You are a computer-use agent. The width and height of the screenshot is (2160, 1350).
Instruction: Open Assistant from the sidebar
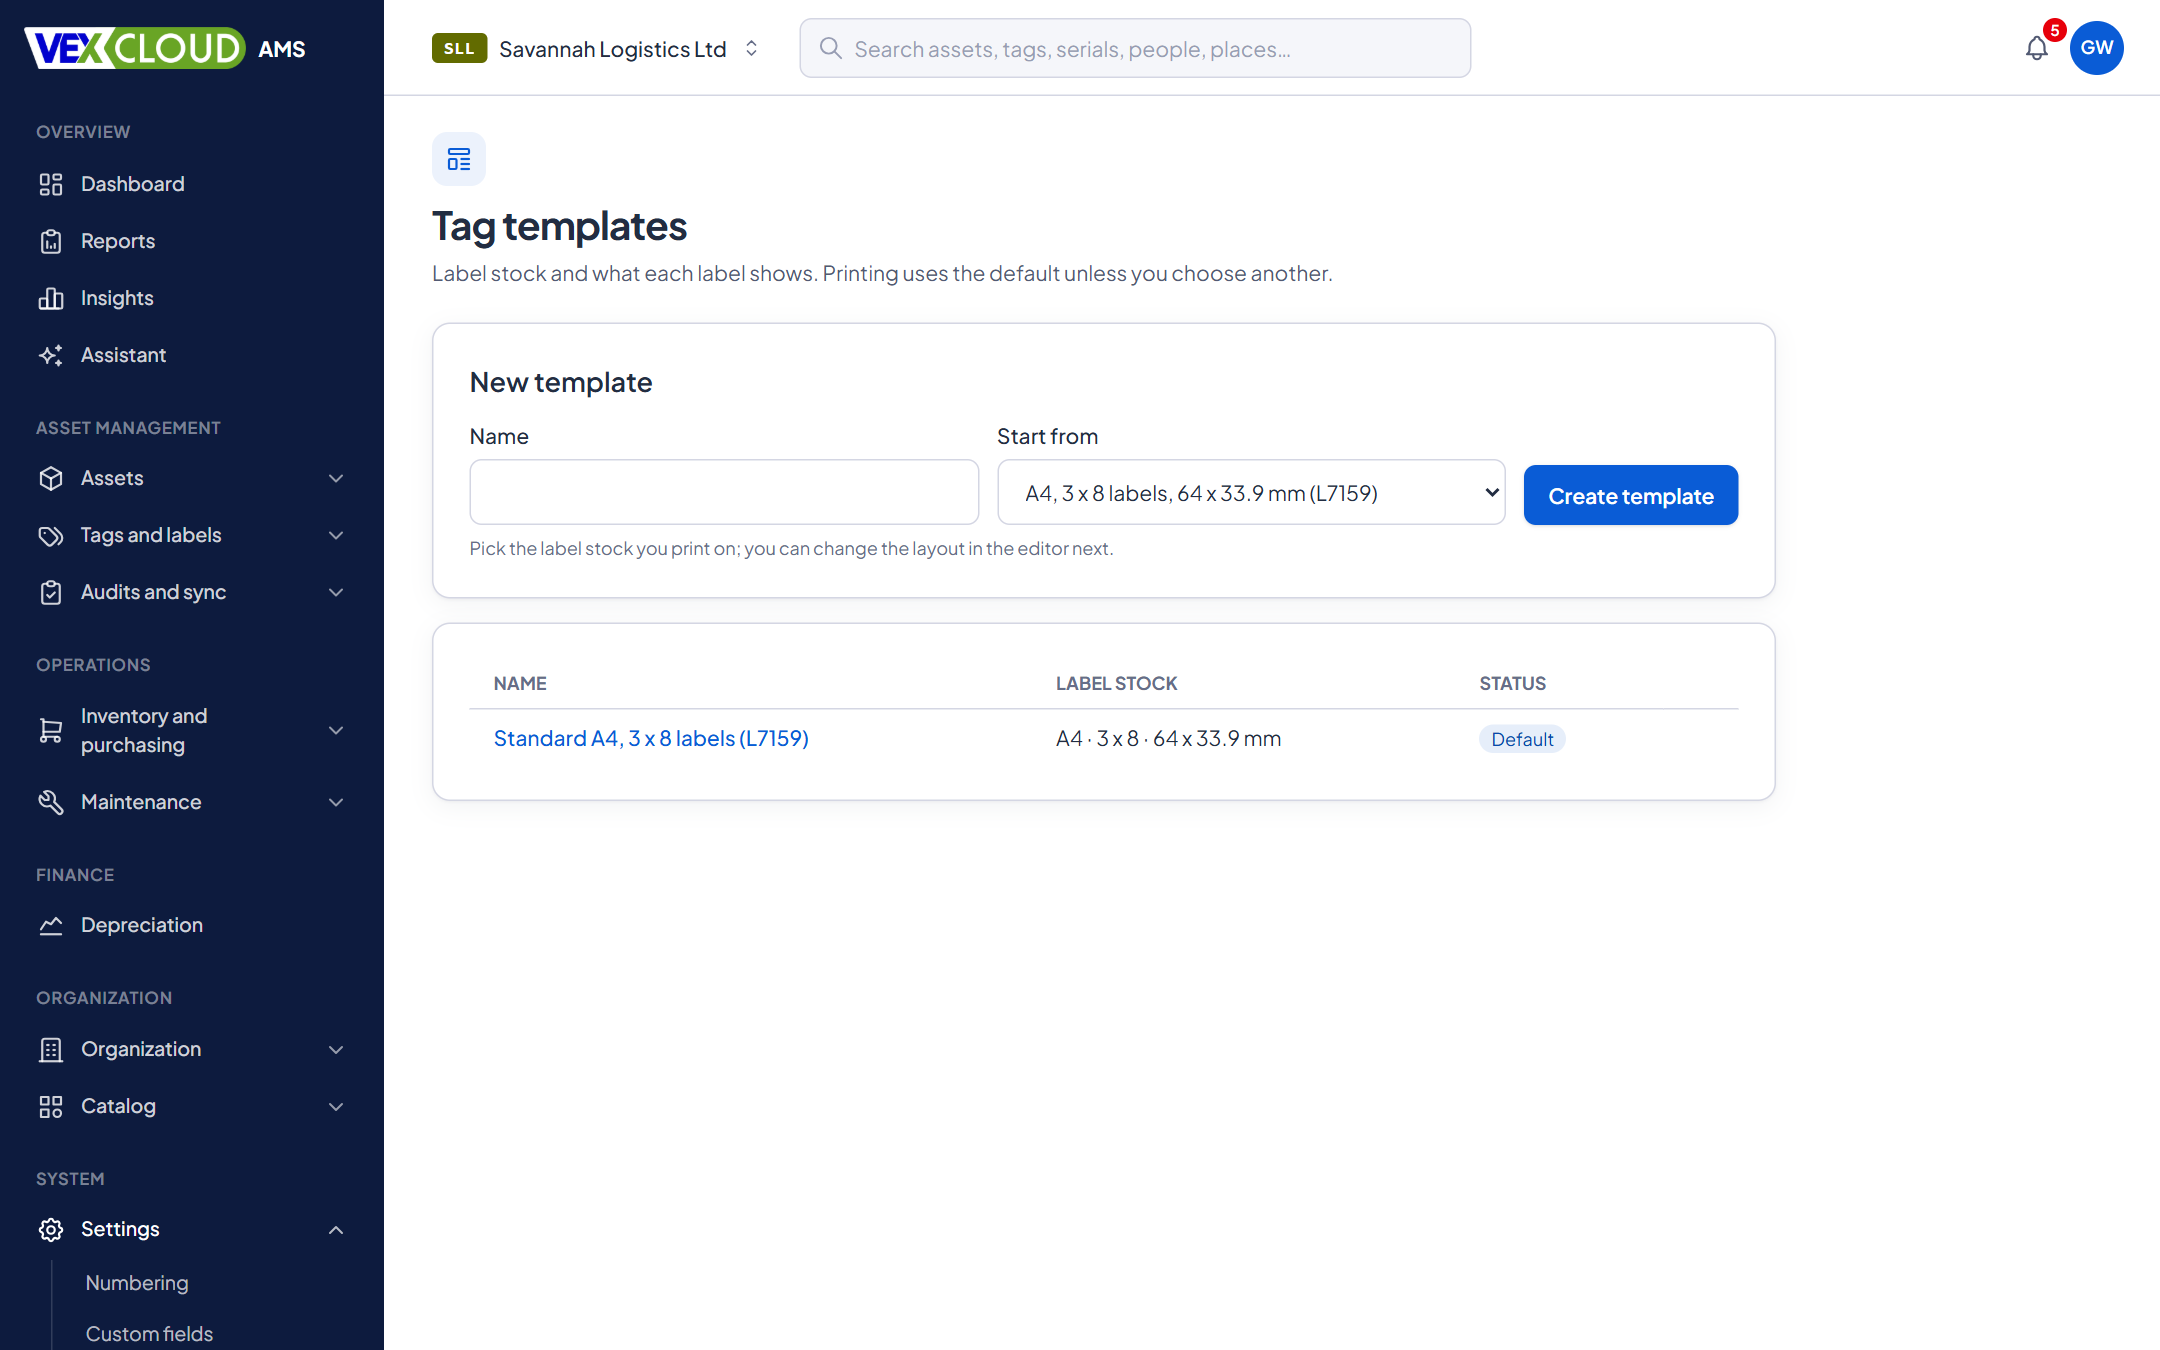192,355
